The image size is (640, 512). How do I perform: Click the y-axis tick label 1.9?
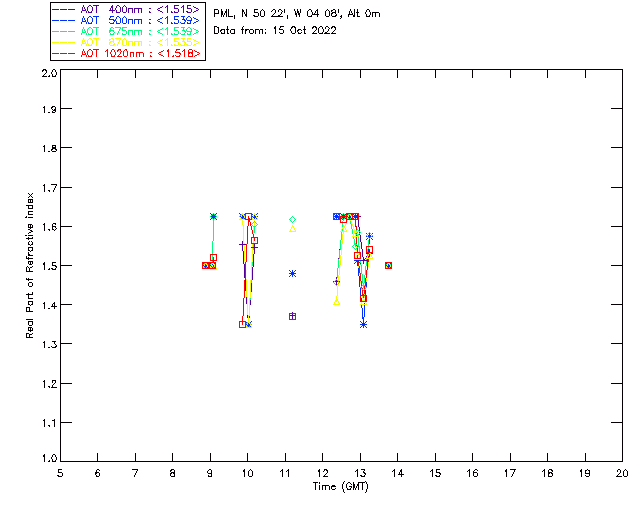pos(49,109)
